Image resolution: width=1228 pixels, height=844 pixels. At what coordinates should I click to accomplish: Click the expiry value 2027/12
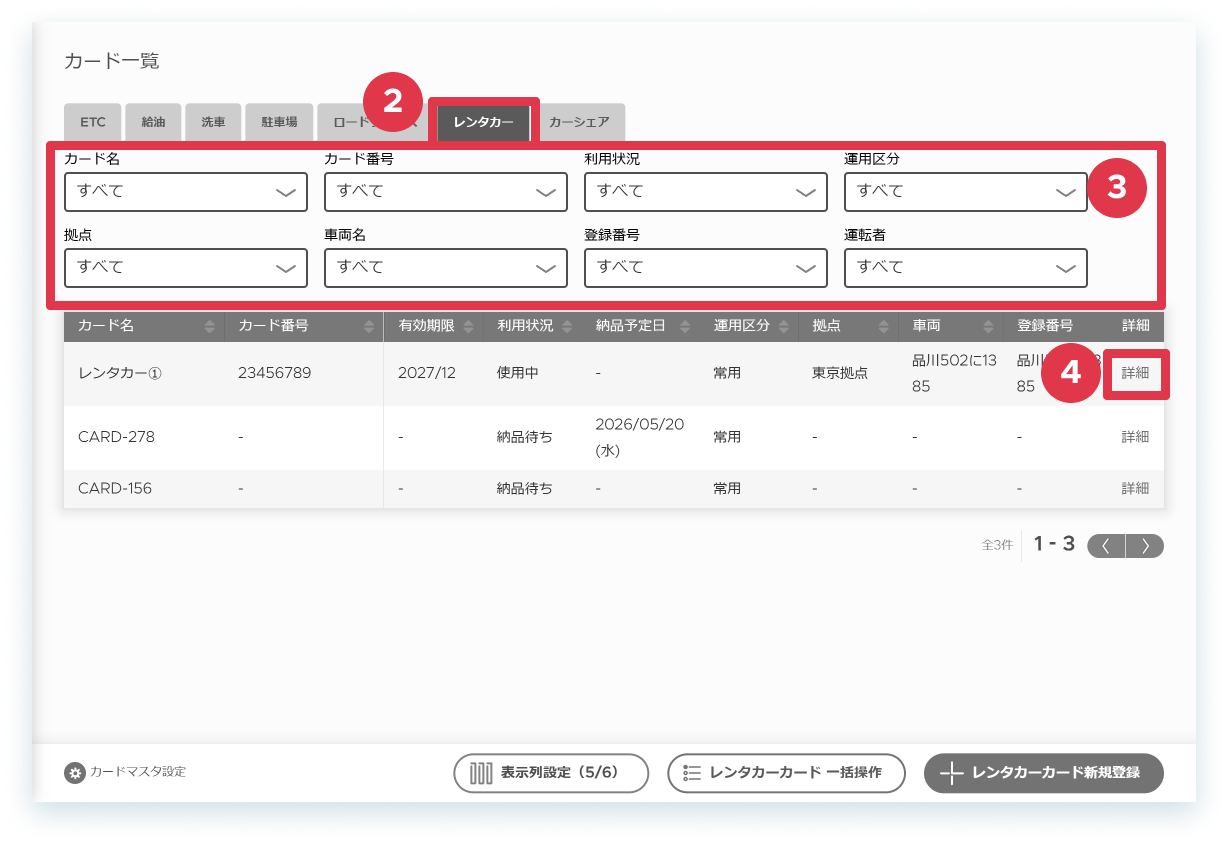coord(427,373)
